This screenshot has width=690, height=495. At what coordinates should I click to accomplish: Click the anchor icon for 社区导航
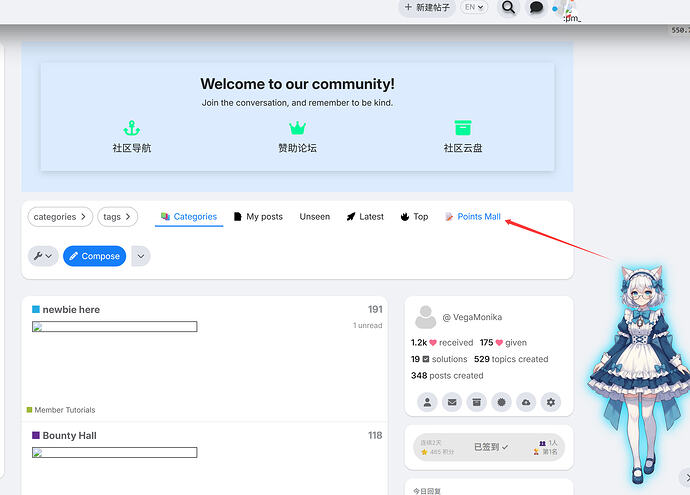(x=132, y=128)
